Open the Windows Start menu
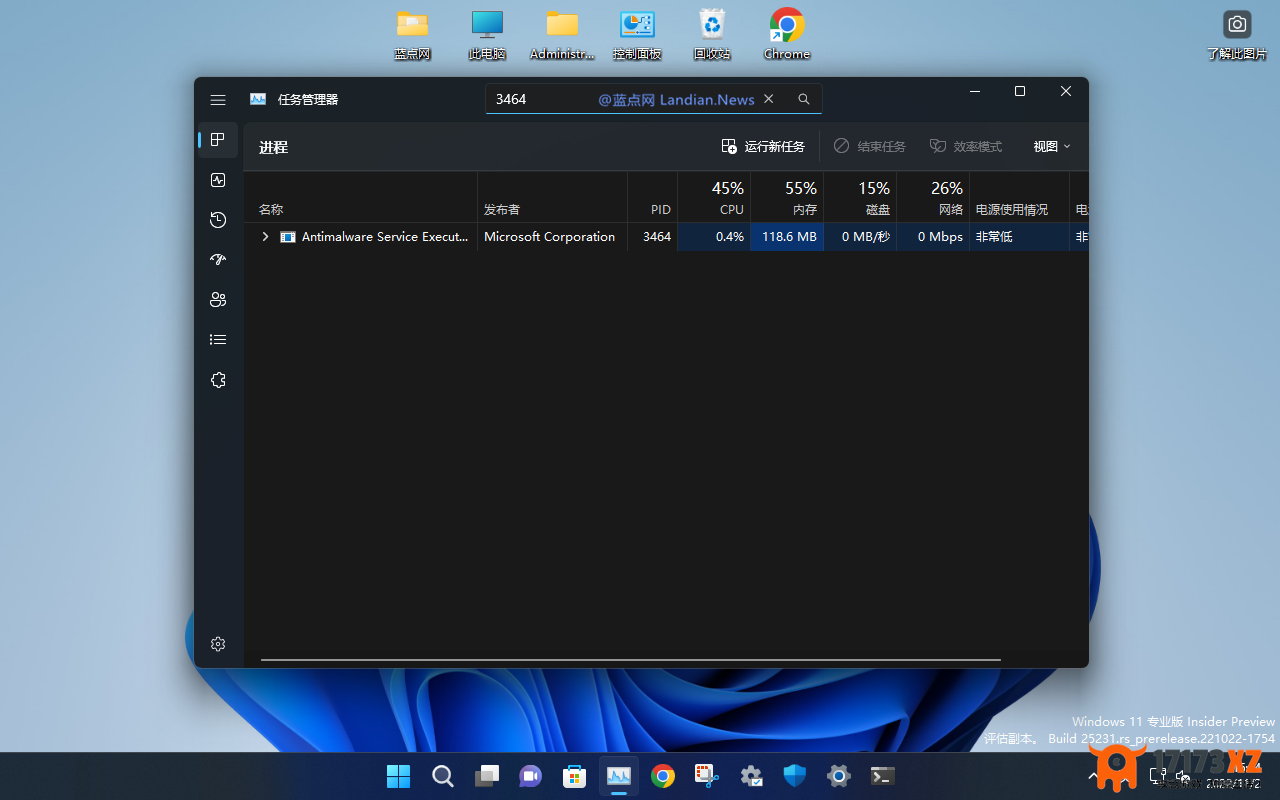 398,776
